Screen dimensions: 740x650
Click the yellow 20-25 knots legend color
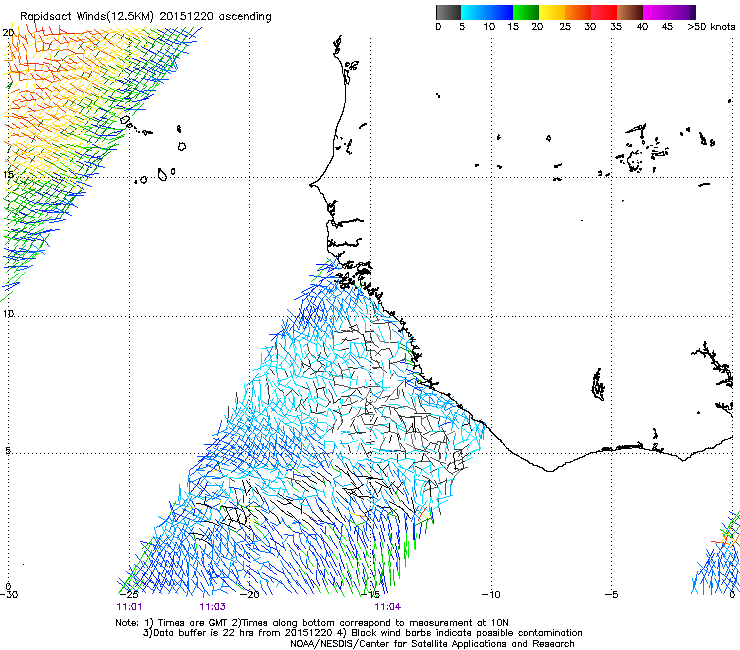pos(552,12)
